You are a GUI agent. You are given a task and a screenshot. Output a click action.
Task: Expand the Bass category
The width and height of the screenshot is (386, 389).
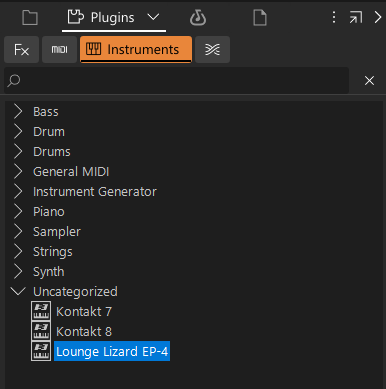(18, 112)
